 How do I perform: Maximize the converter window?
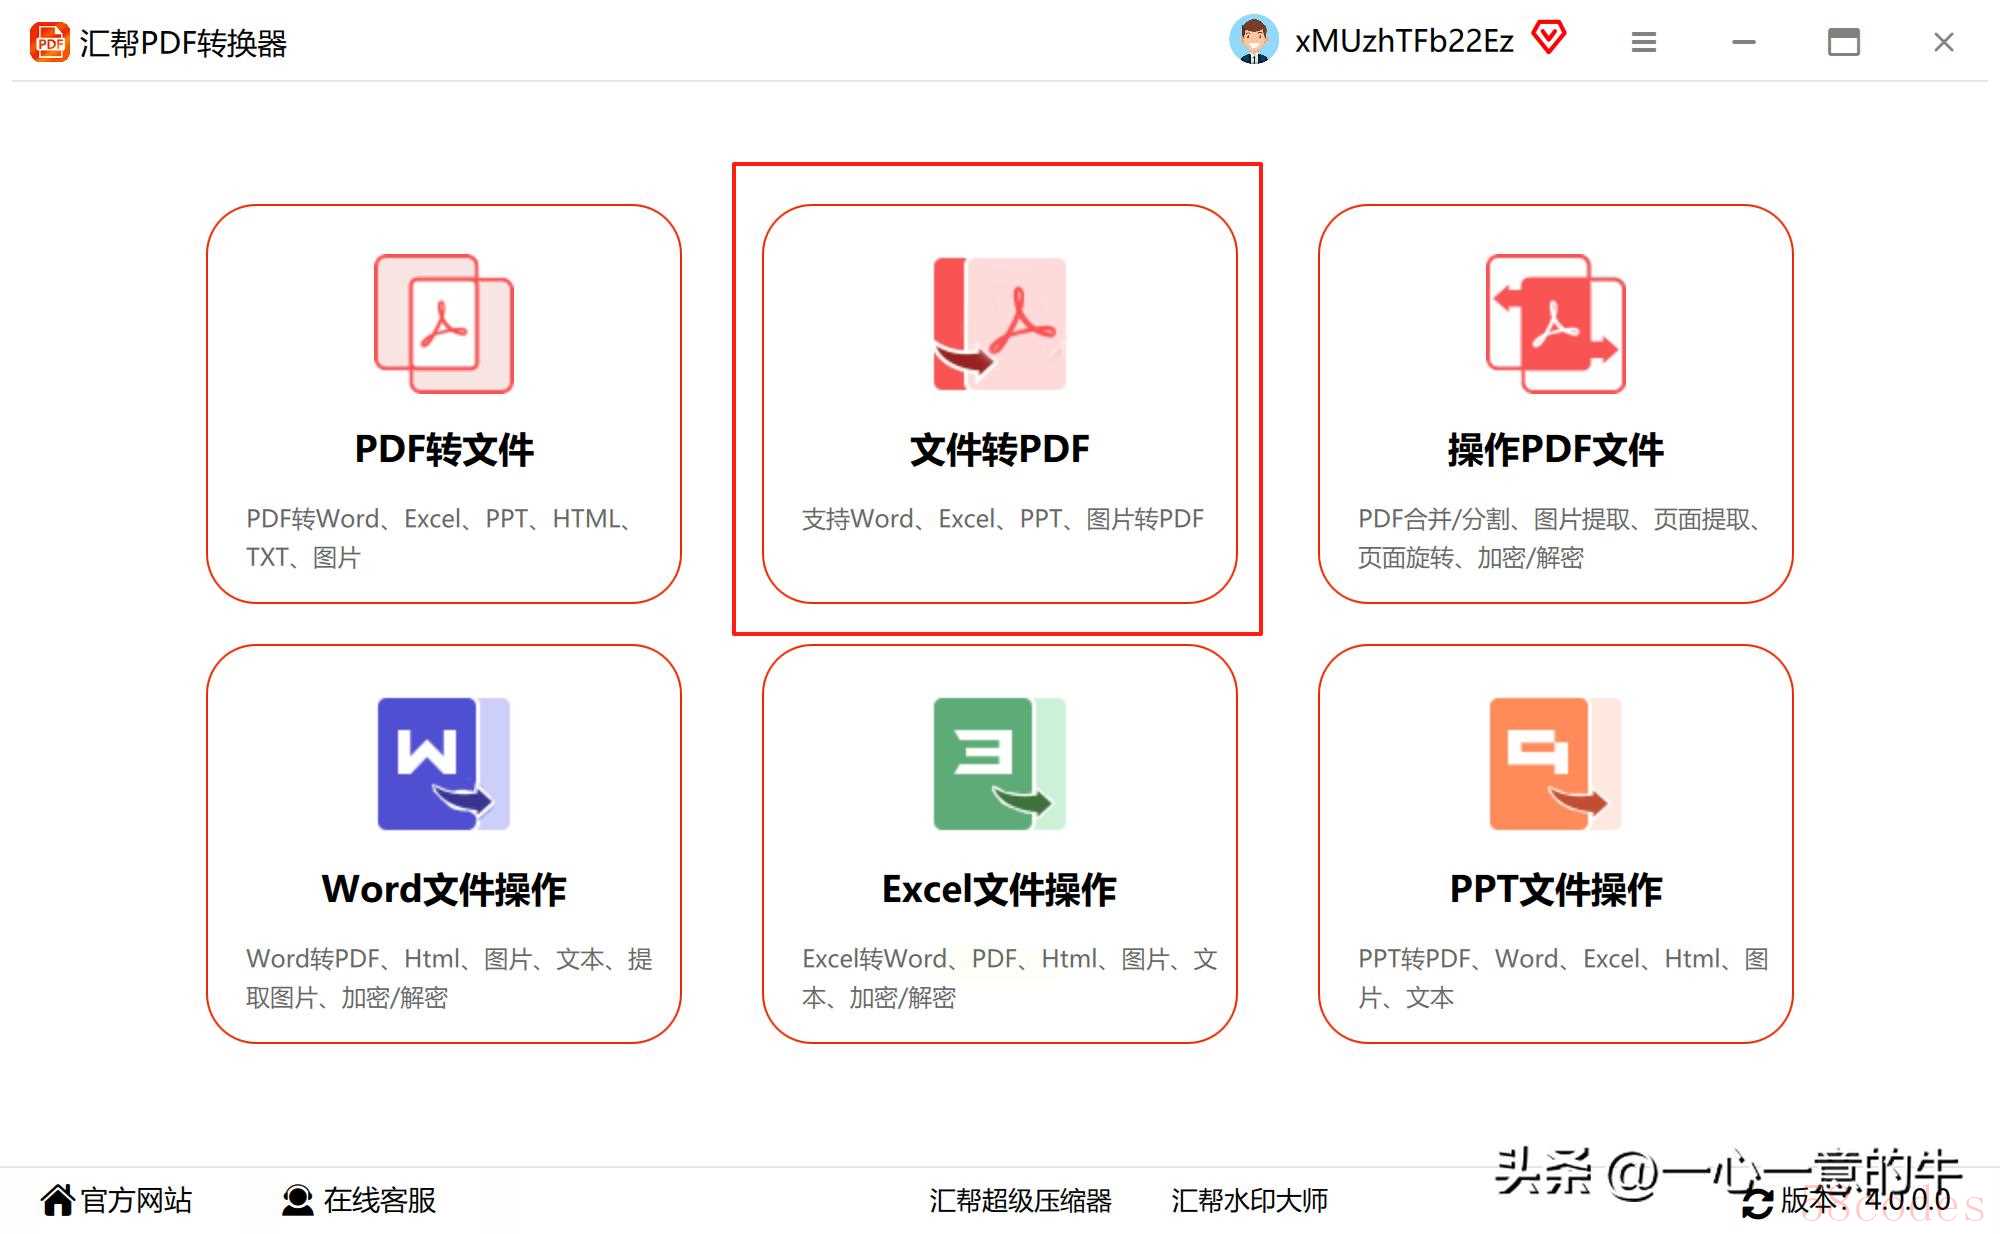click(x=1844, y=42)
